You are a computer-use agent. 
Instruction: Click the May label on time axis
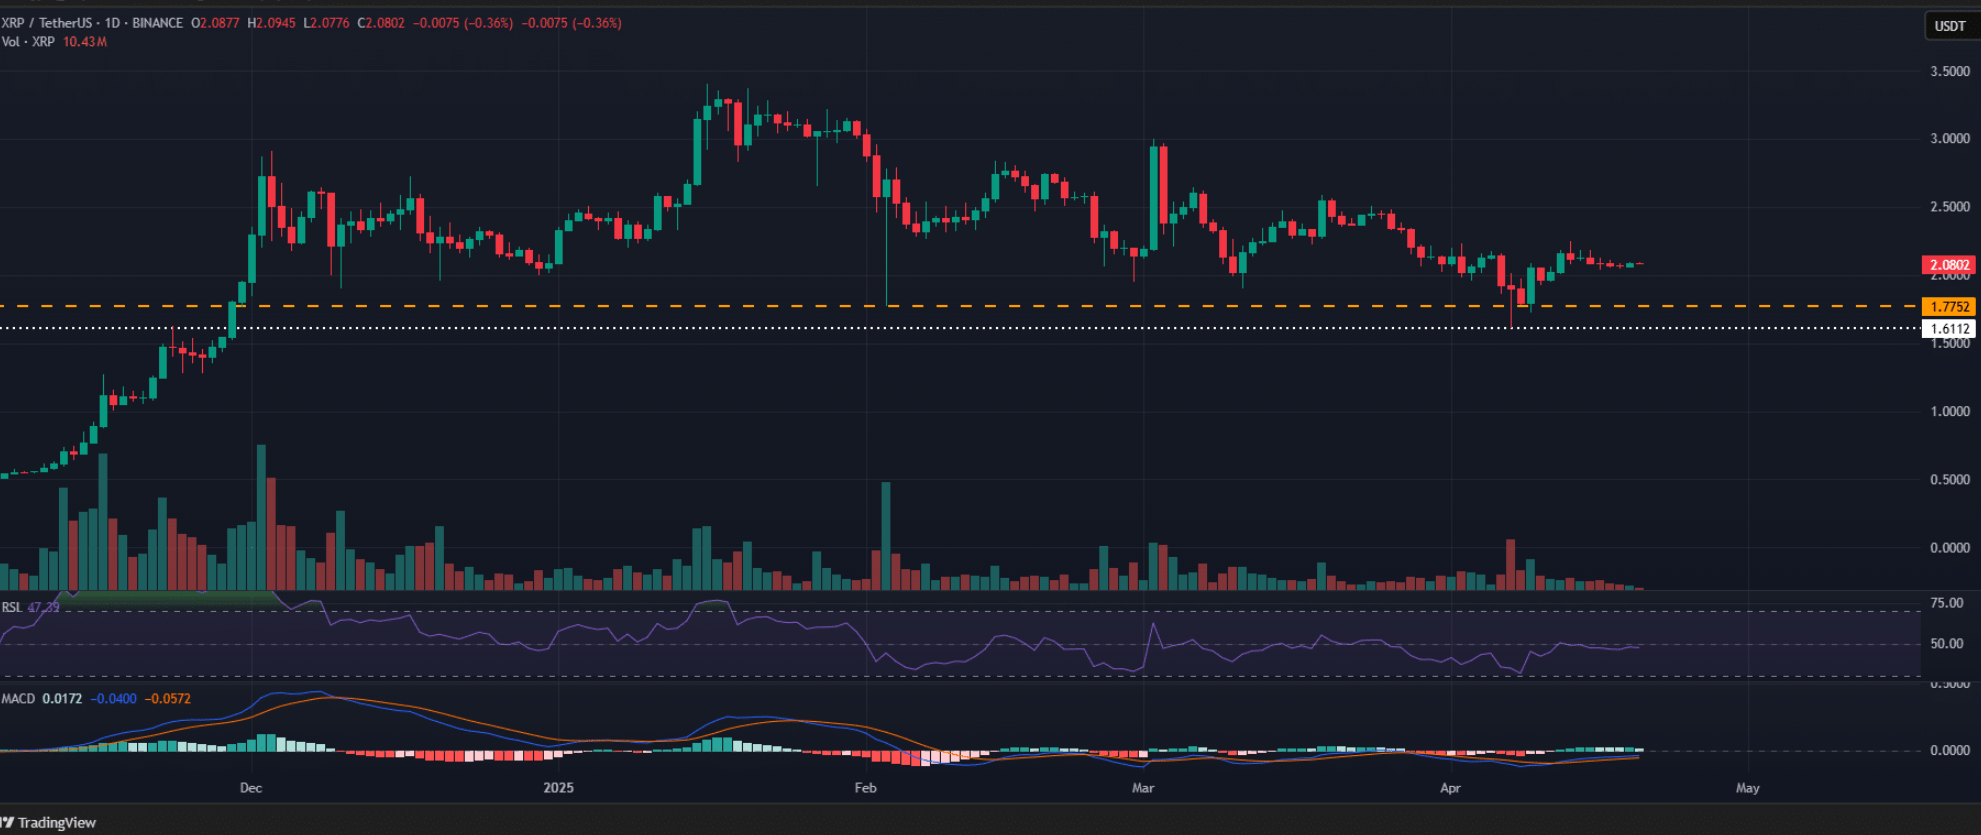pos(1747,788)
